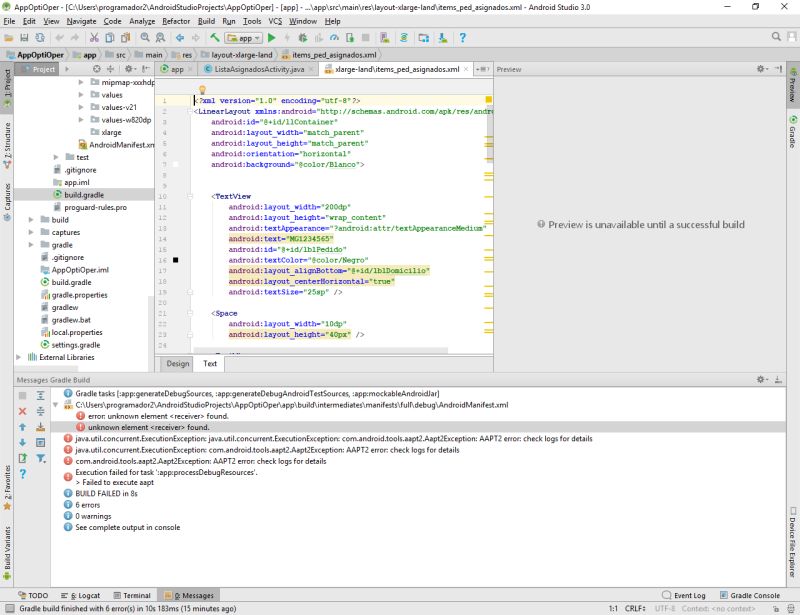800x615 pixels.
Task: Run the app using the green Run button
Action: tap(272, 38)
